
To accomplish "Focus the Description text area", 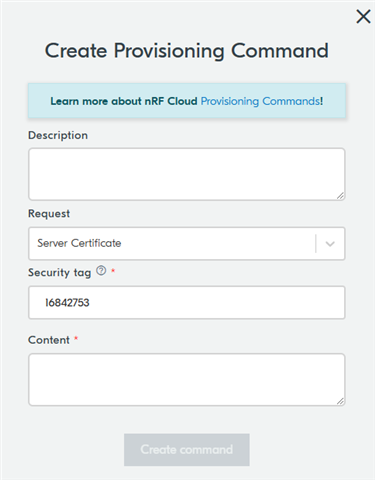I will [x=187, y=174].
